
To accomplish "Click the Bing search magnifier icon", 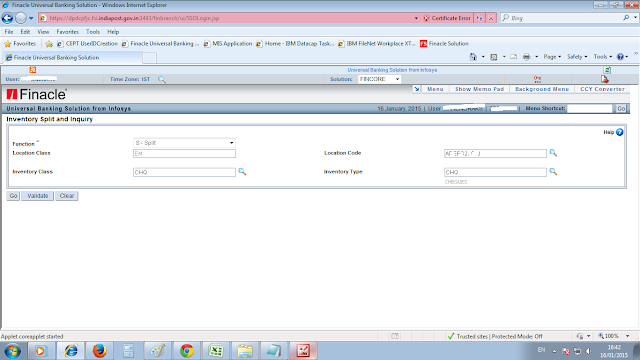I will (x=626, y=18).
